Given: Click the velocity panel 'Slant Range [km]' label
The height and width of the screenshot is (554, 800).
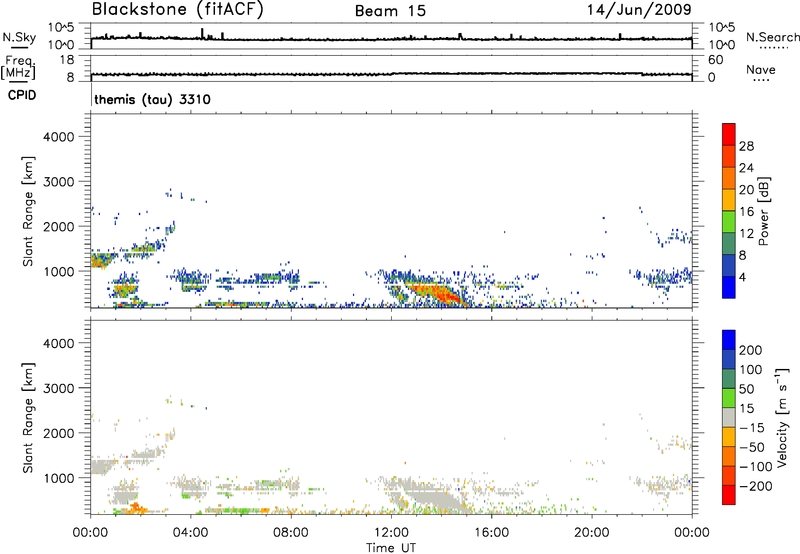Looking at the screenshot, I should coord(28,418).
